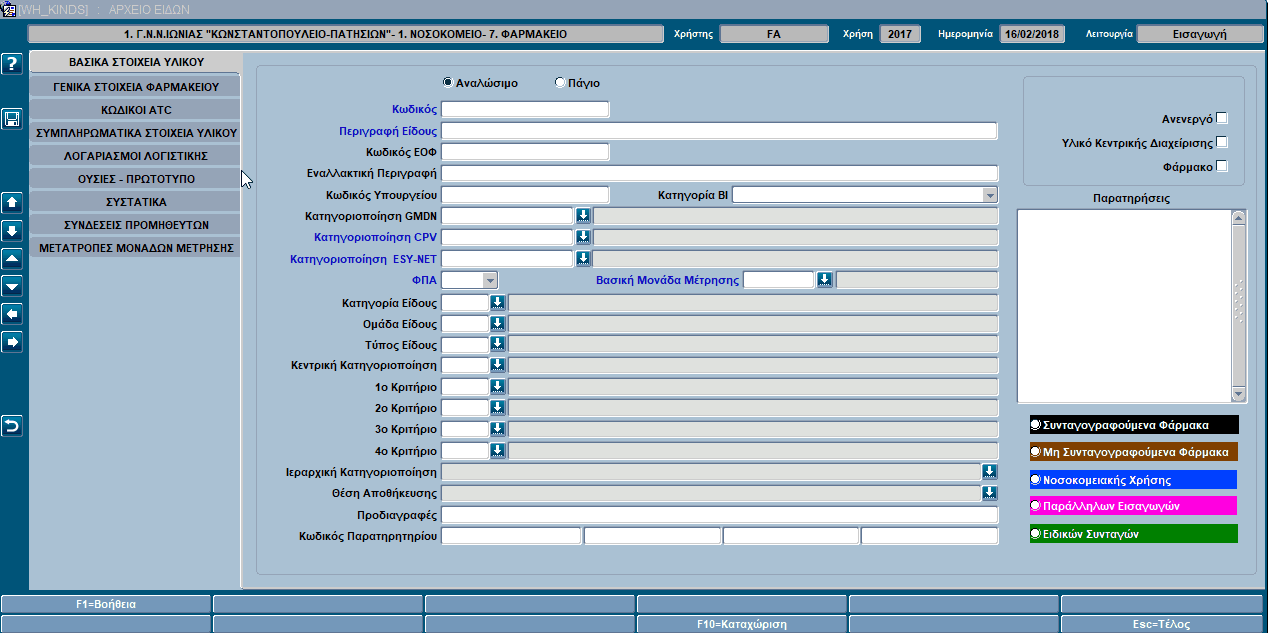Expand the ΦΠΑ dropdown
Image resolution: width=1272 pixels, height=633 pixels.
pyautogui.click(x=489, y=280)
